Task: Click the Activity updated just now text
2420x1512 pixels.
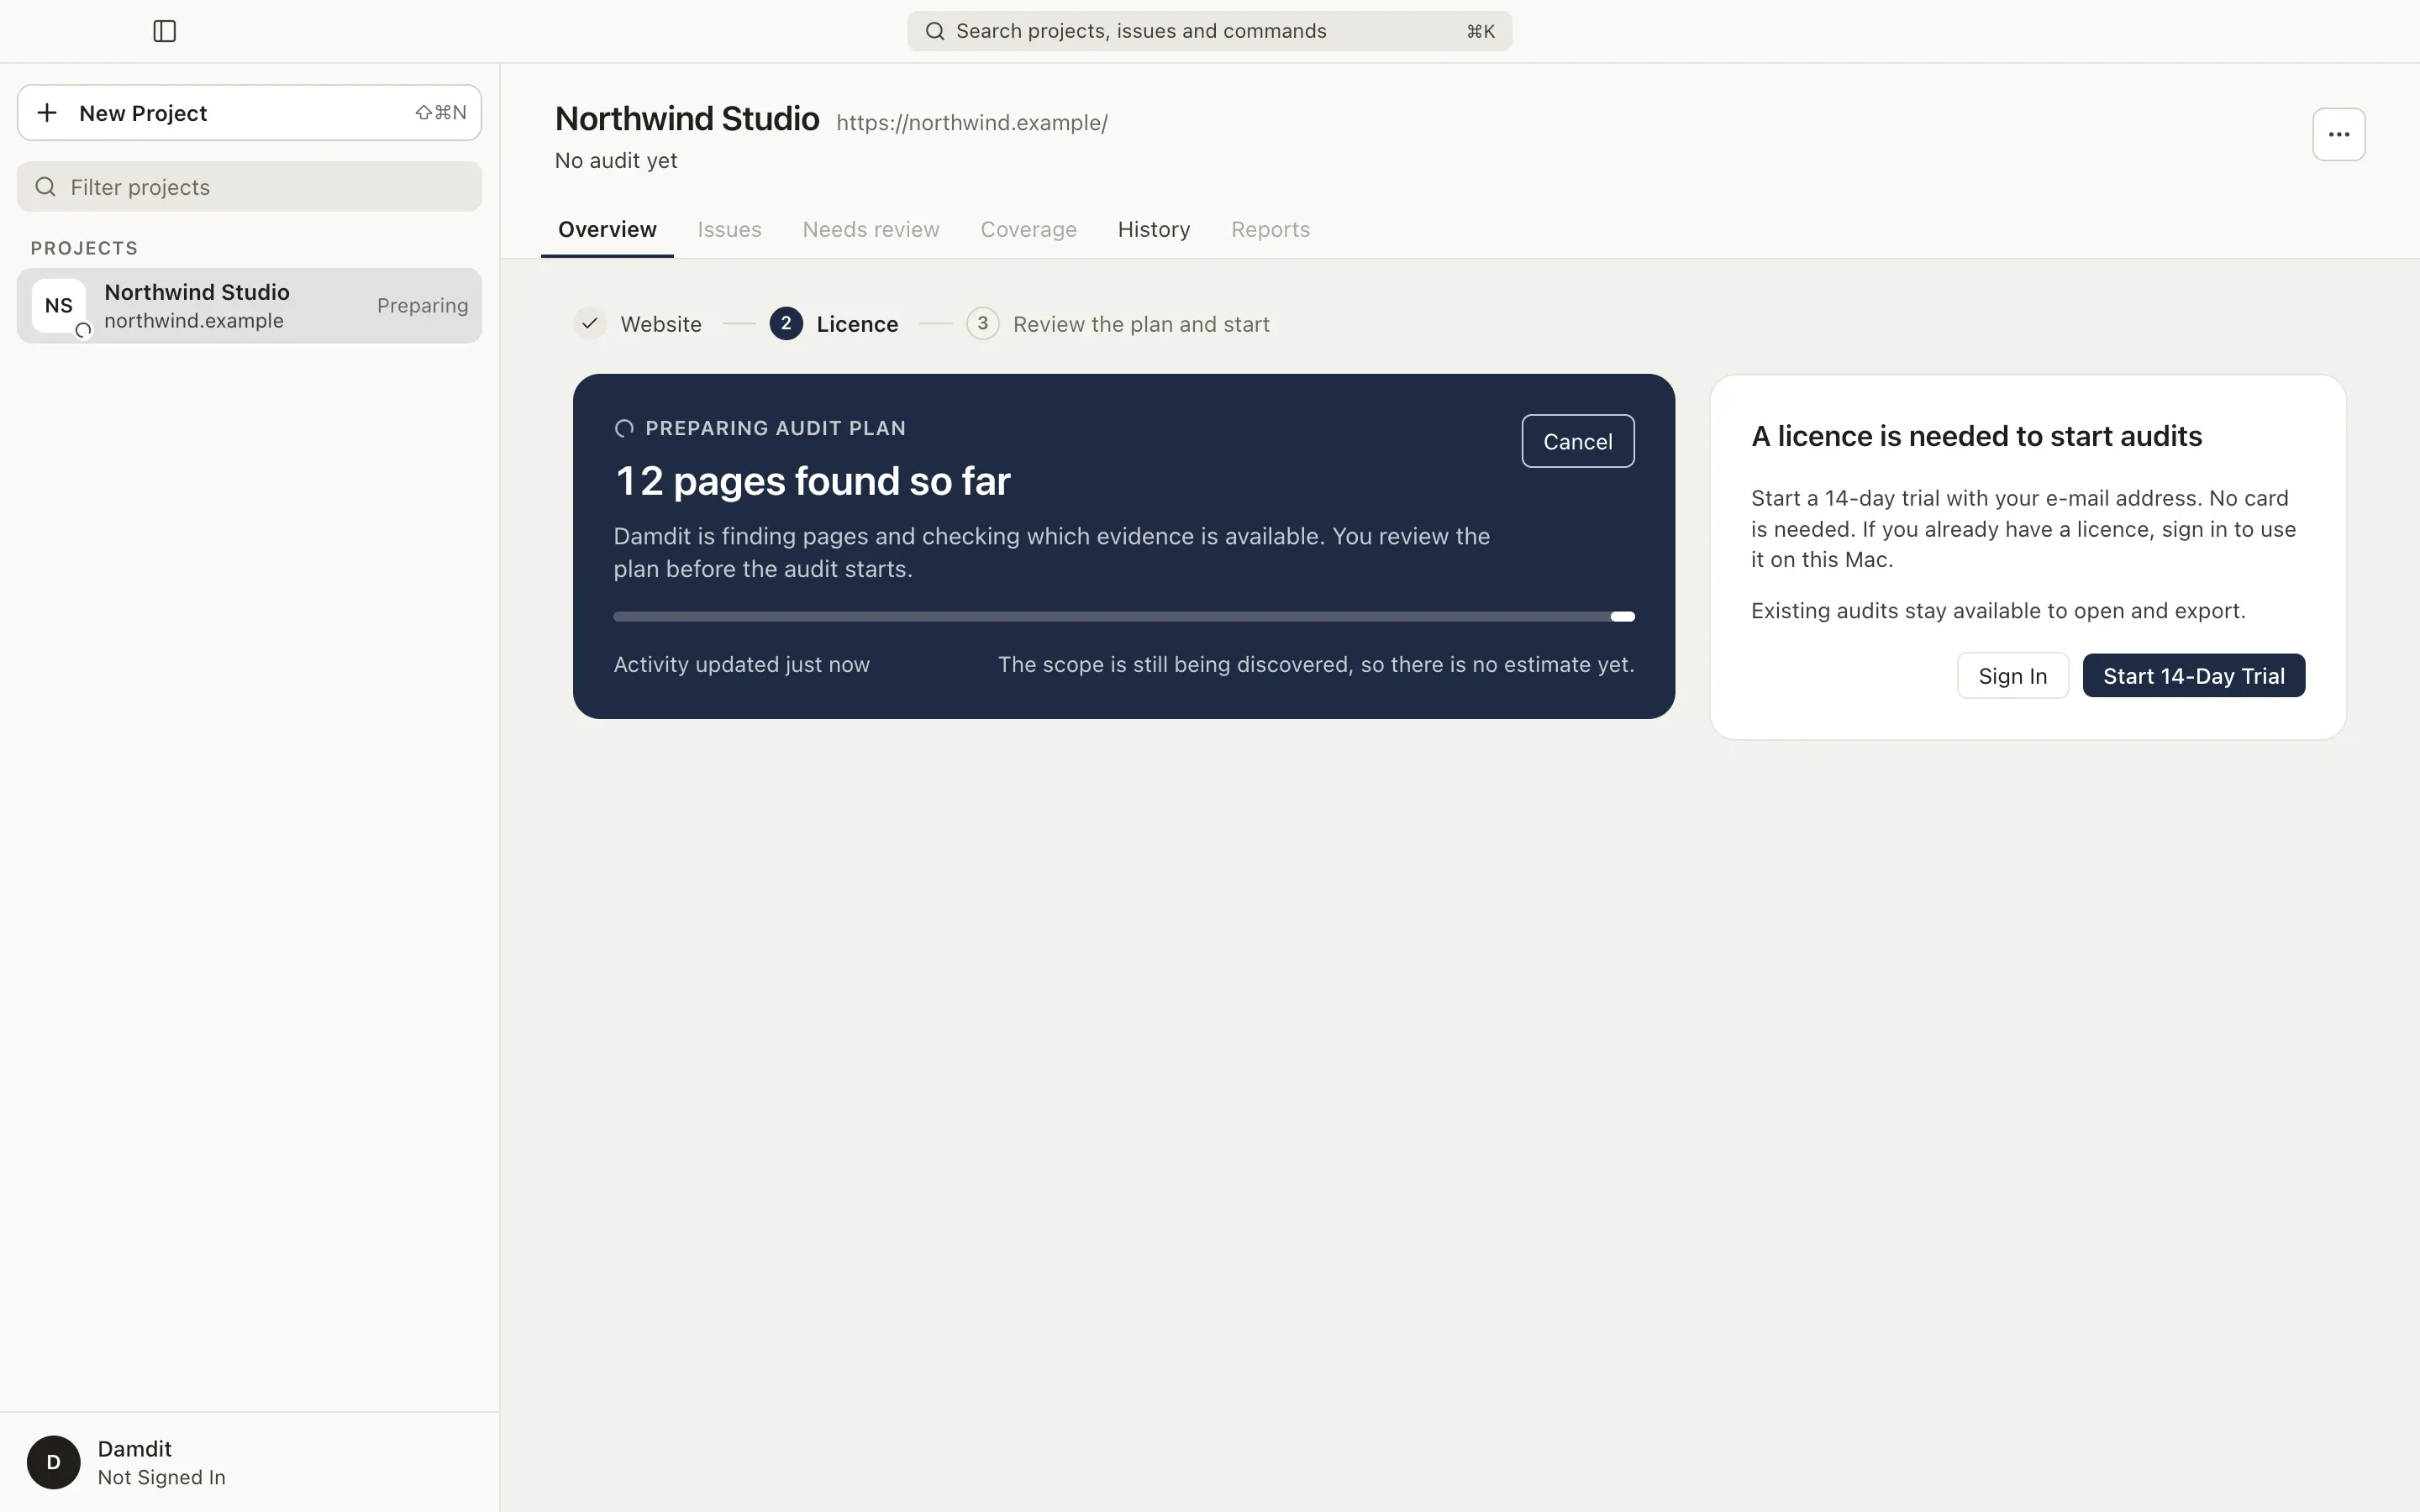Action: 741,665
